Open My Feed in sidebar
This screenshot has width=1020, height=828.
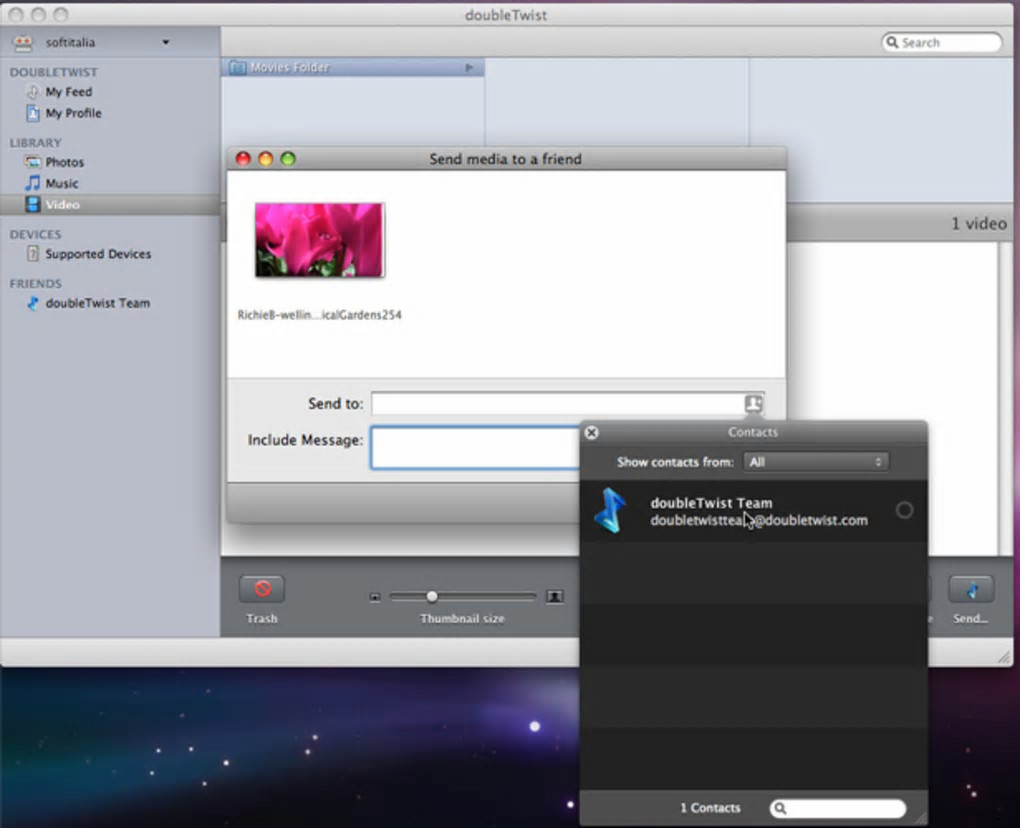tap(68, 92)
